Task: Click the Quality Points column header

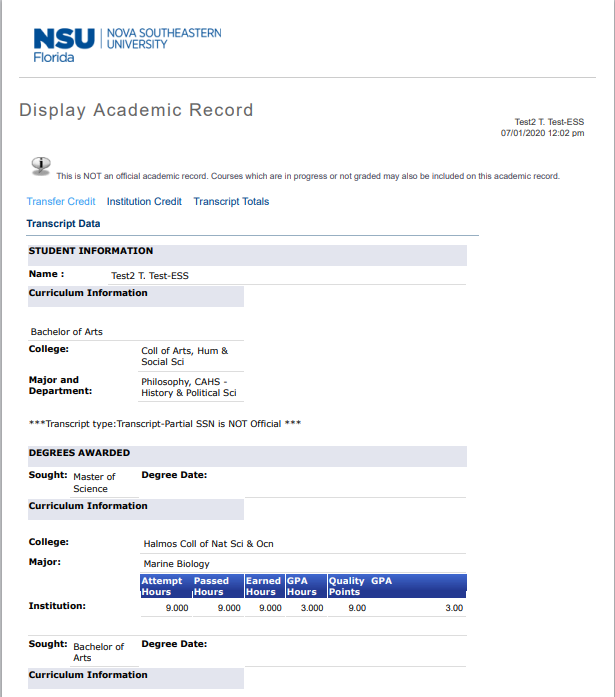Action: pos(346,586)
